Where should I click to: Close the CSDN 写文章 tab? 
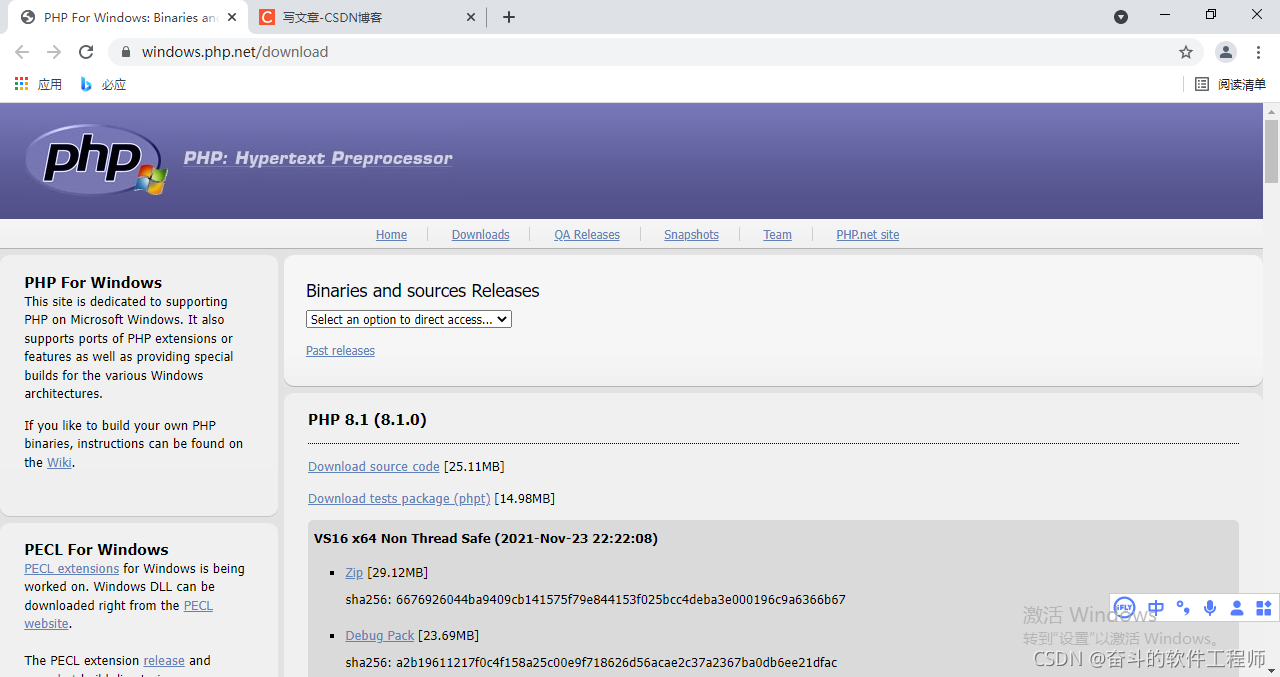point(471,17)
